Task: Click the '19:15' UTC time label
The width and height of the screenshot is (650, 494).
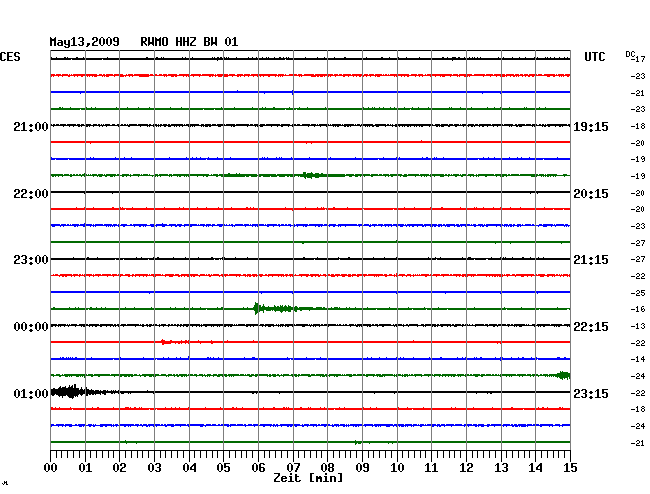Action: [591, 127]
